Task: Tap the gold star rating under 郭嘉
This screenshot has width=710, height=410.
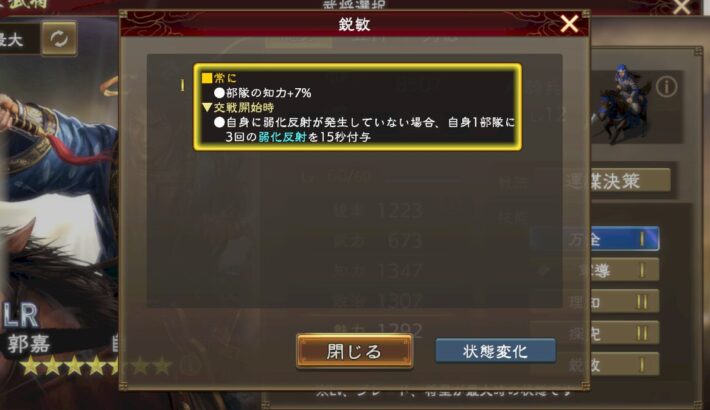Action: pos(96,366)
